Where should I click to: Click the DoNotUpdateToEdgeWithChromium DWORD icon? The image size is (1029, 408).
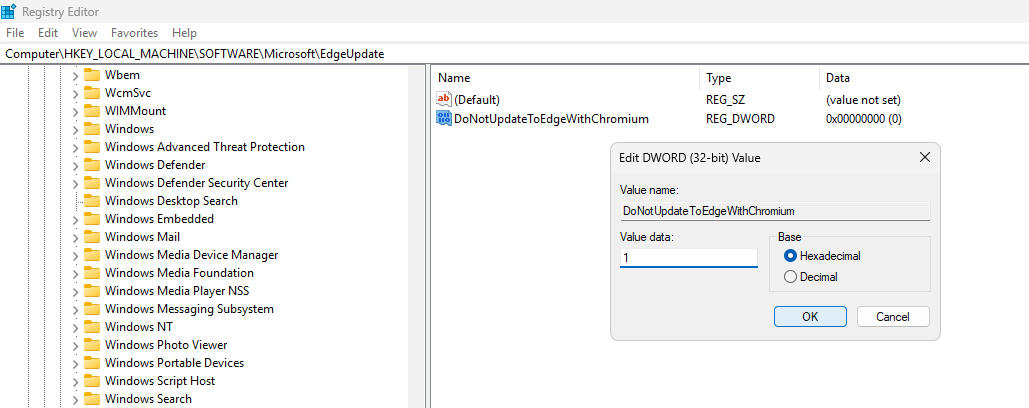tap(444, 119)
